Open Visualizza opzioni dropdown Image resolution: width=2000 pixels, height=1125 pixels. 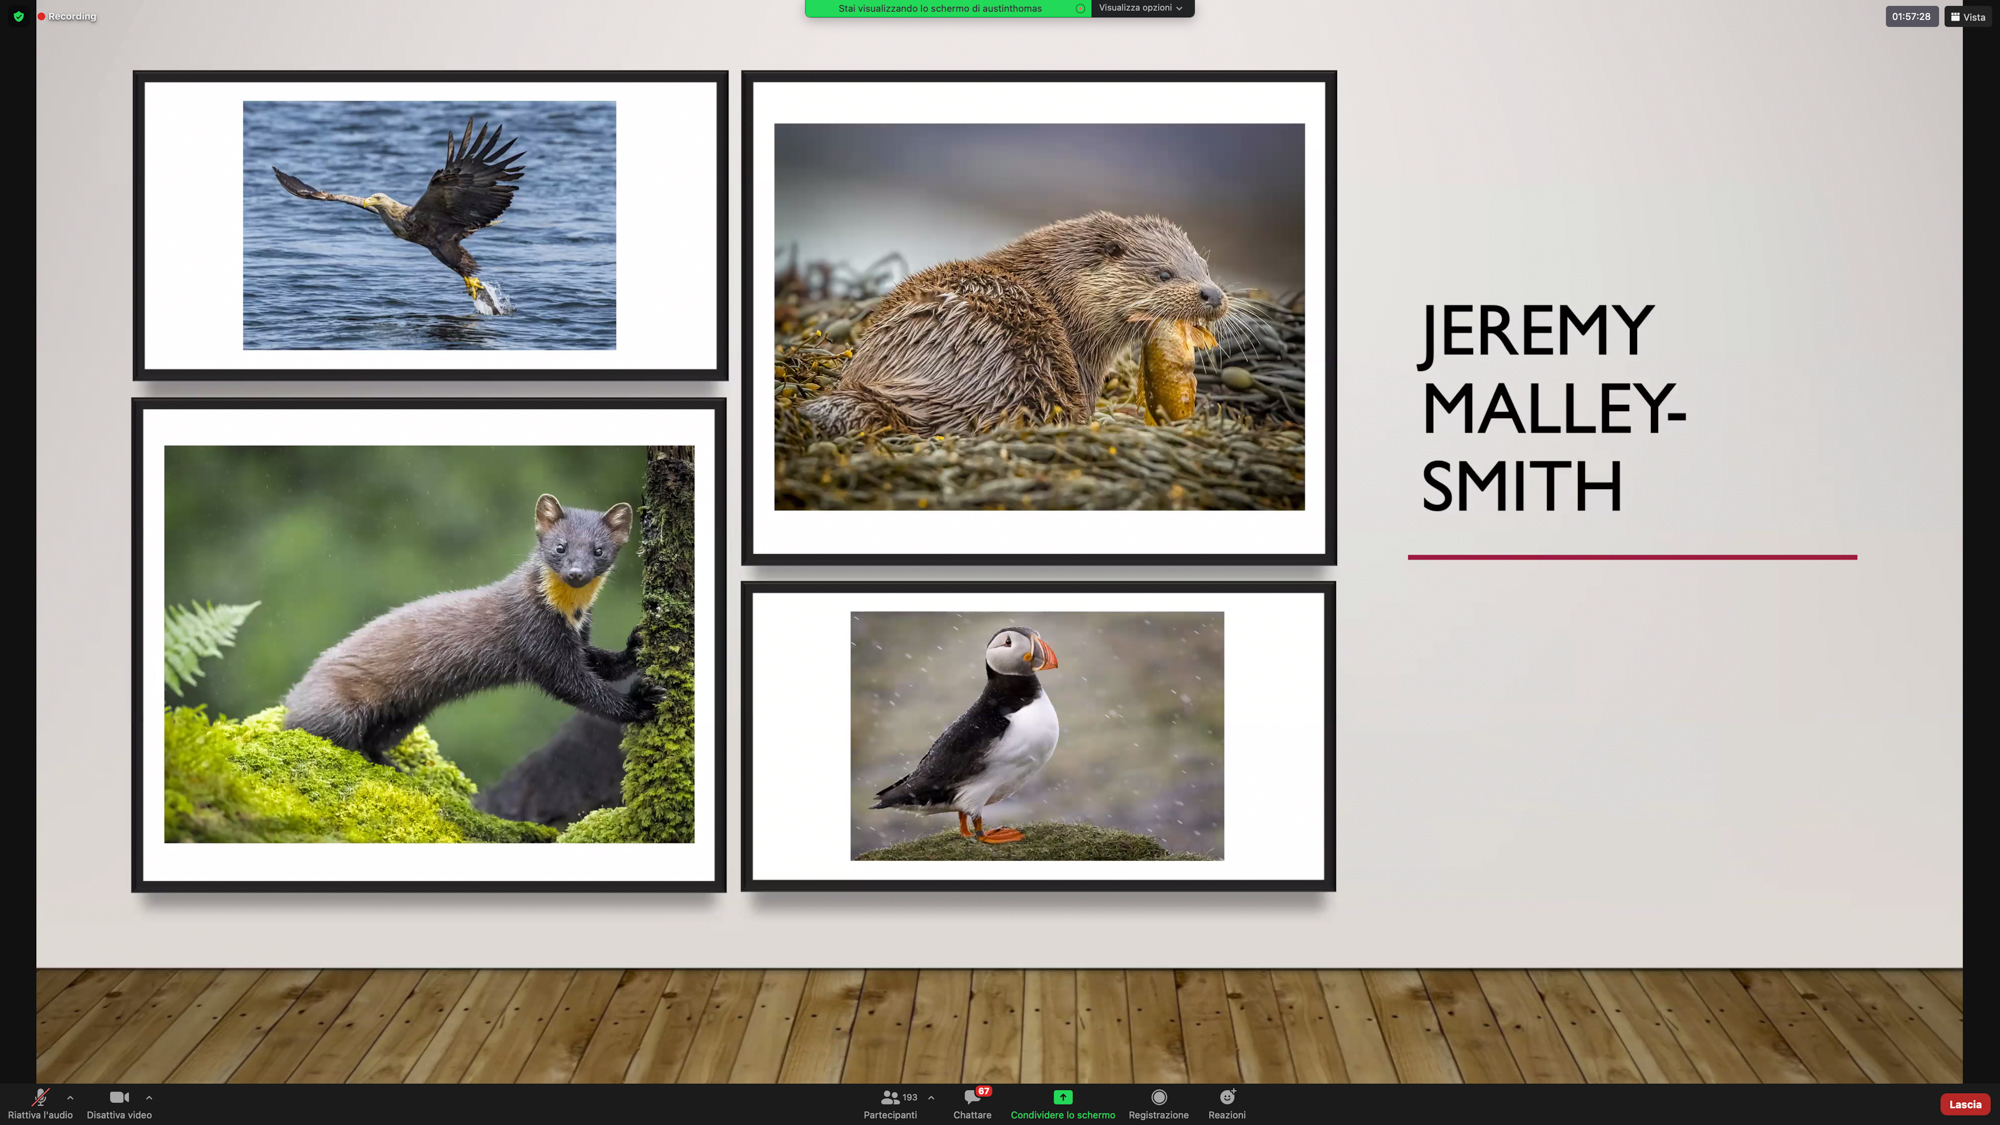pos(1142,8)
